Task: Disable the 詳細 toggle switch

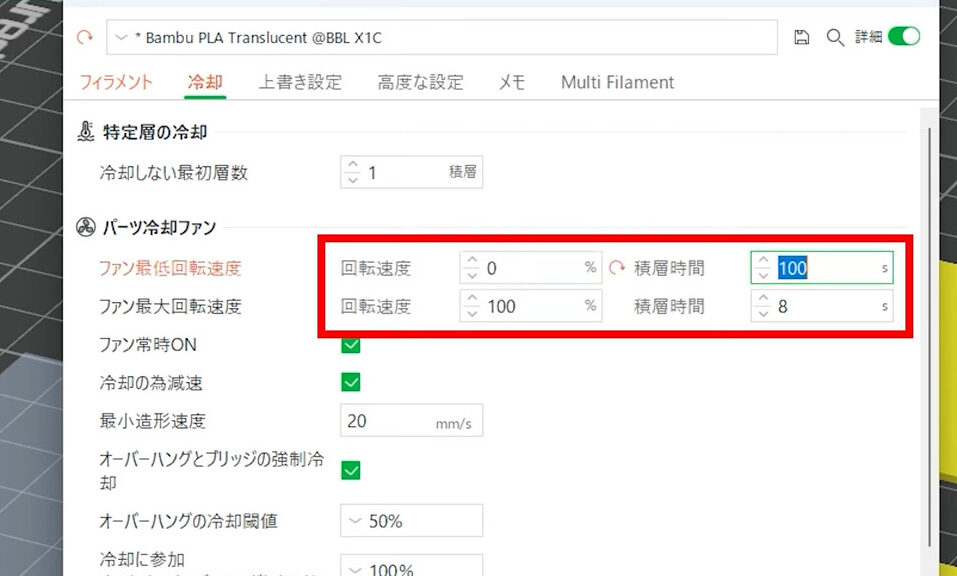Action: (x=905, y=35)
